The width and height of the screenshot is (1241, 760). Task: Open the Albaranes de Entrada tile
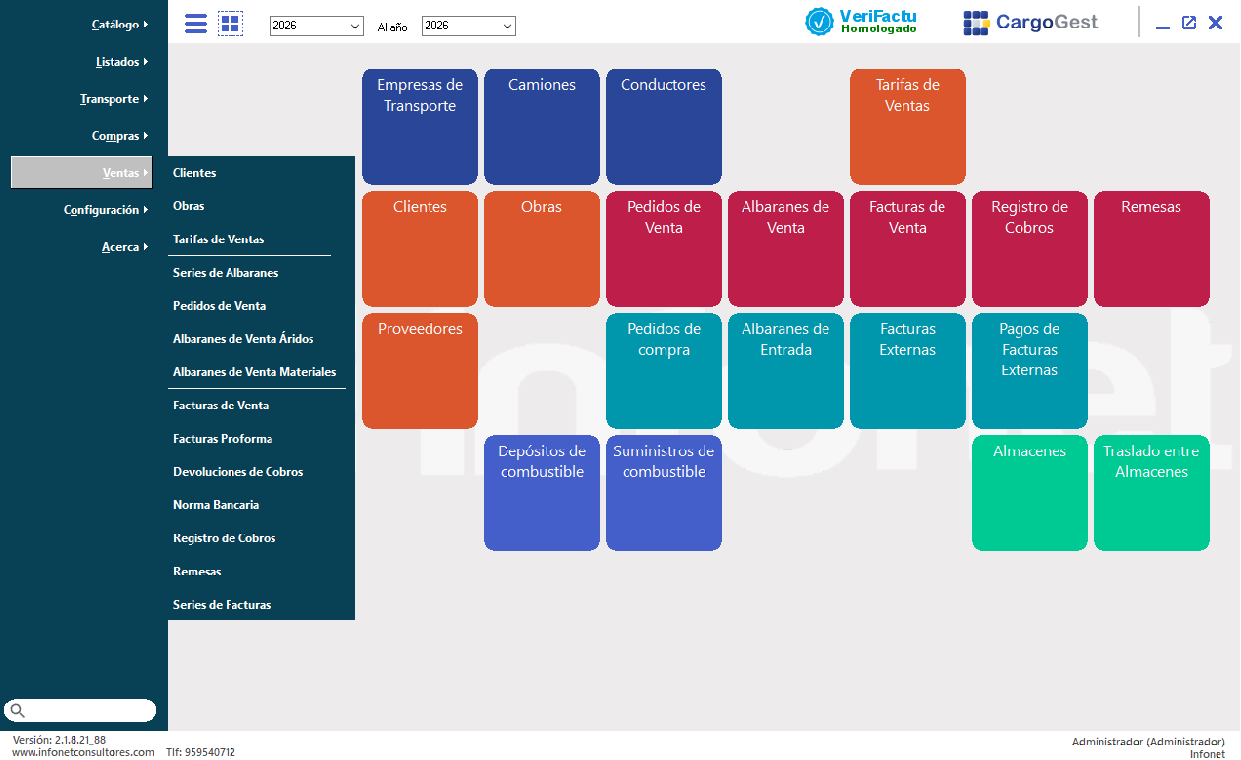click(x=786, y=371)
